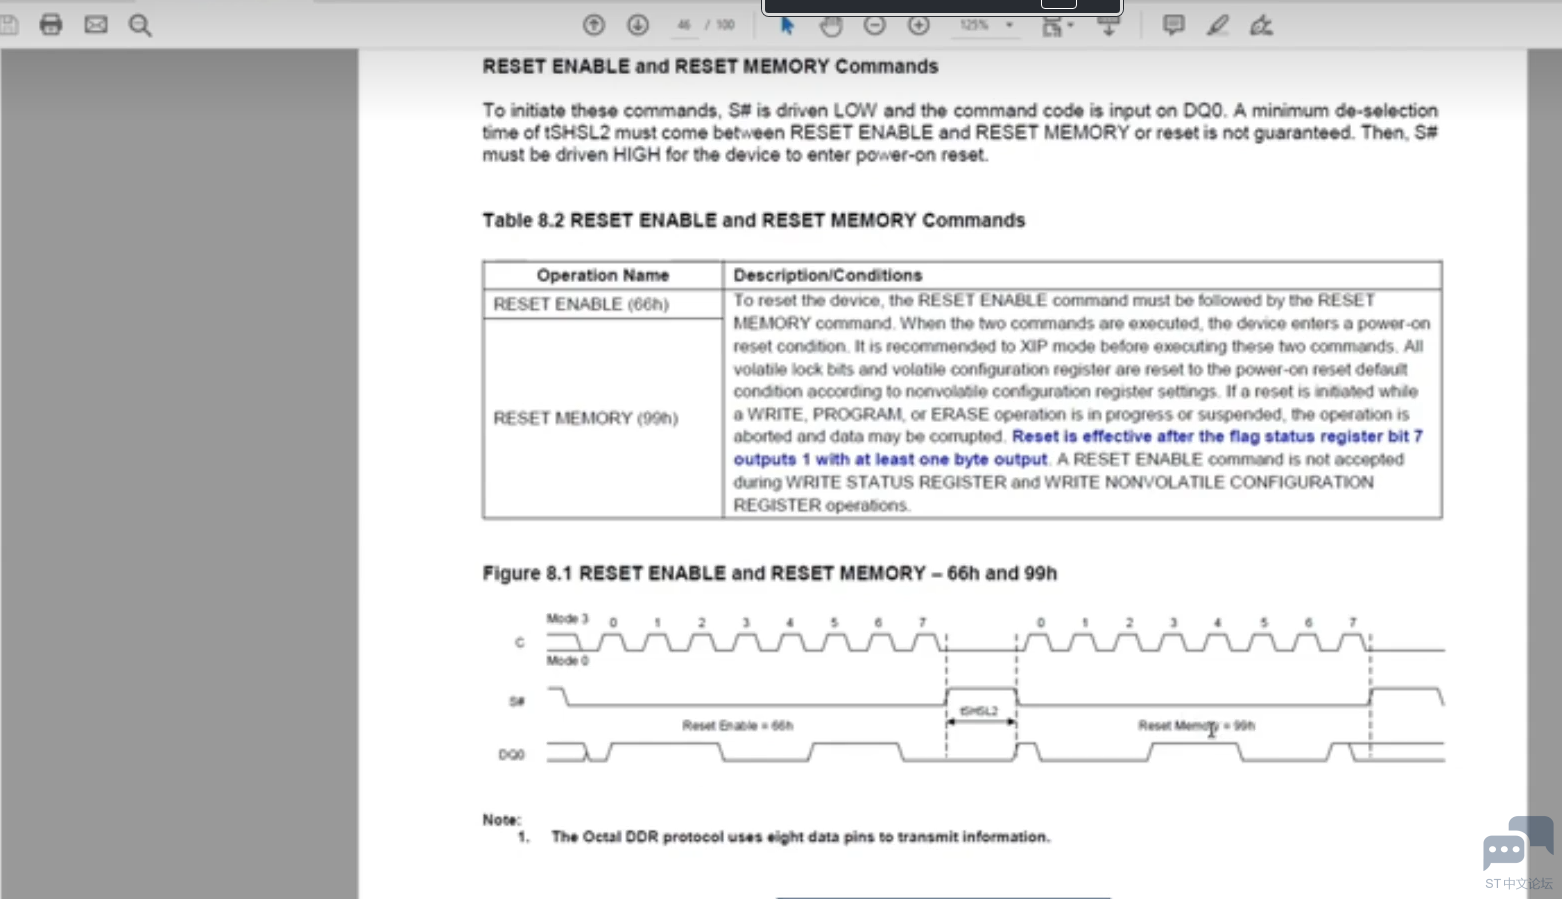Image resolution: width=1562 pixels, height=899 pixels.
Task: Click the email envelope icon
Action: [96, 24]
